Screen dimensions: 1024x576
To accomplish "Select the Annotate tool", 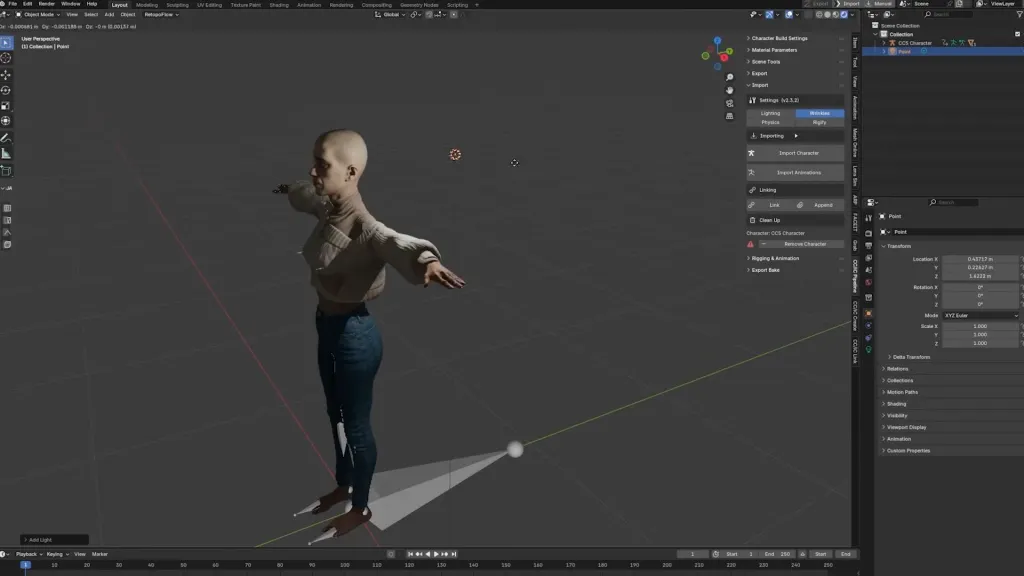I will [x=6, y=137].
